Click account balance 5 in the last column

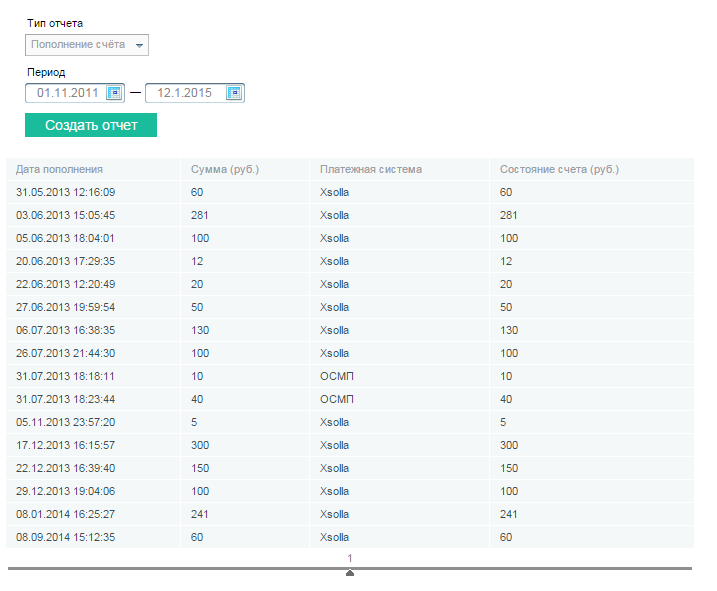click(x=503, y=422)
